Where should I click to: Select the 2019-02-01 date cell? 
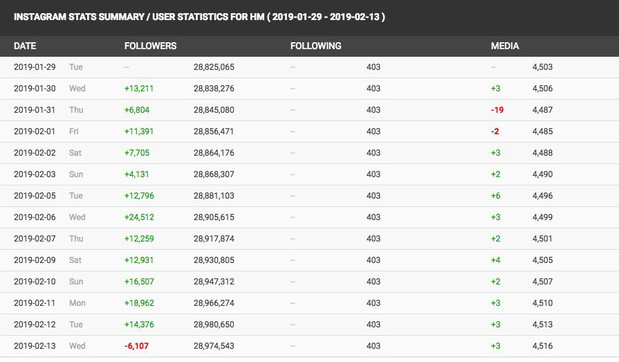(x=35, y=131)
